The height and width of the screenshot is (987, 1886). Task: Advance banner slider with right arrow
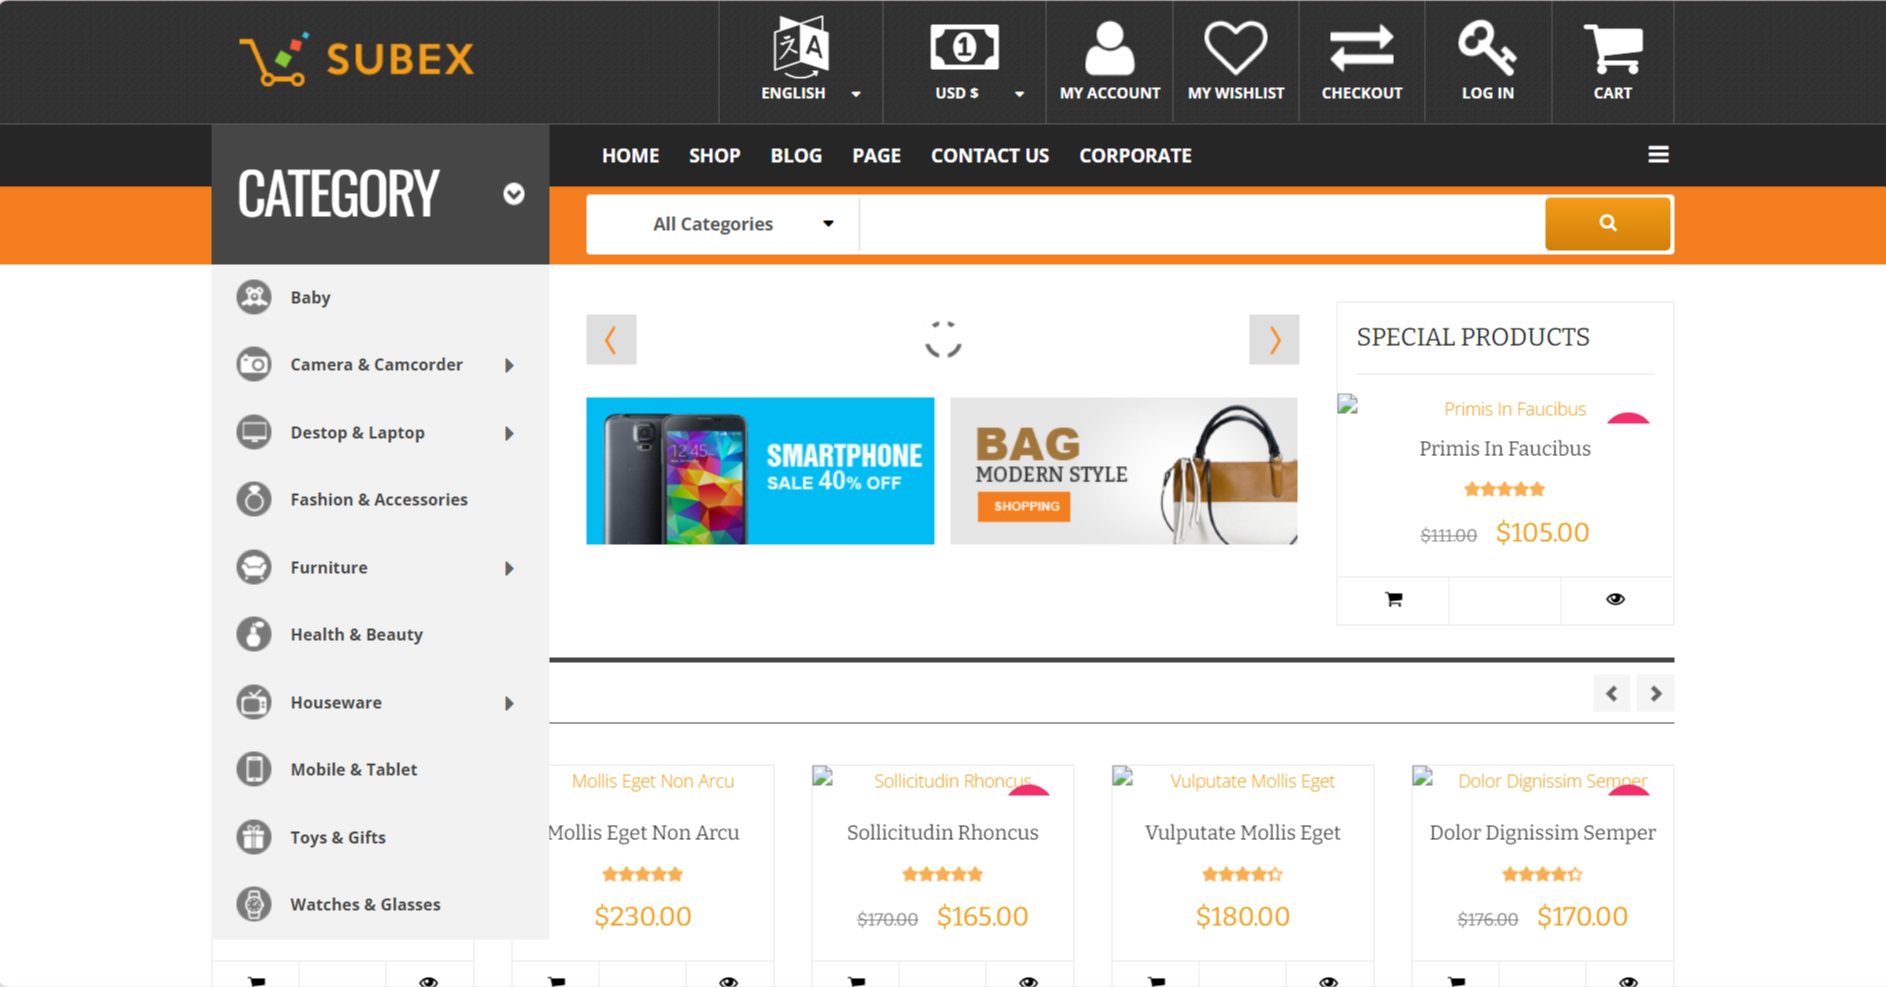[x=1273, y=340]
